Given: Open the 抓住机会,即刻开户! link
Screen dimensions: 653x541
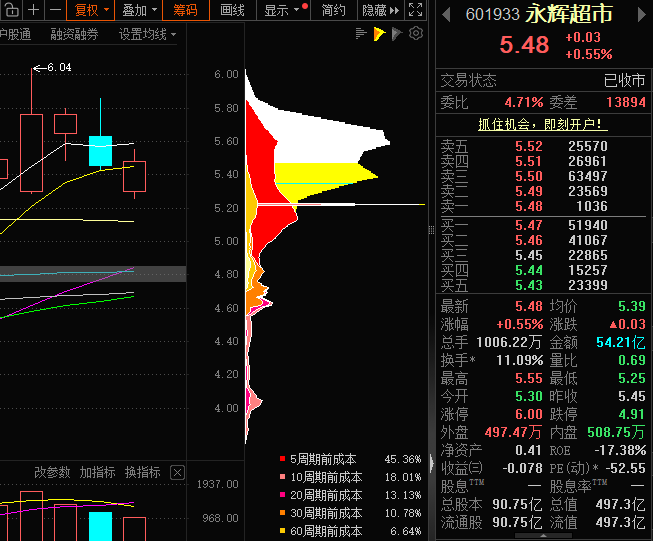Looking at the screenshot, I should pos(543,124).
